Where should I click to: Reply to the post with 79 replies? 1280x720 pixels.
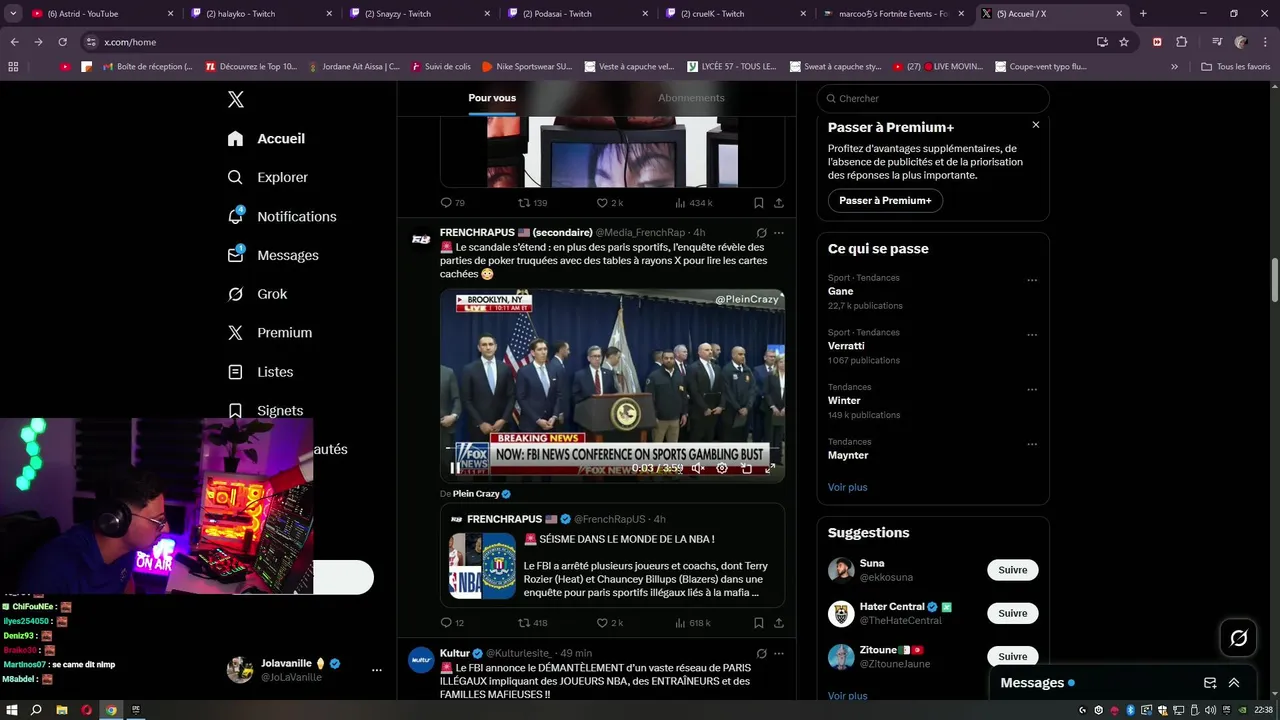tap(452, 203)
